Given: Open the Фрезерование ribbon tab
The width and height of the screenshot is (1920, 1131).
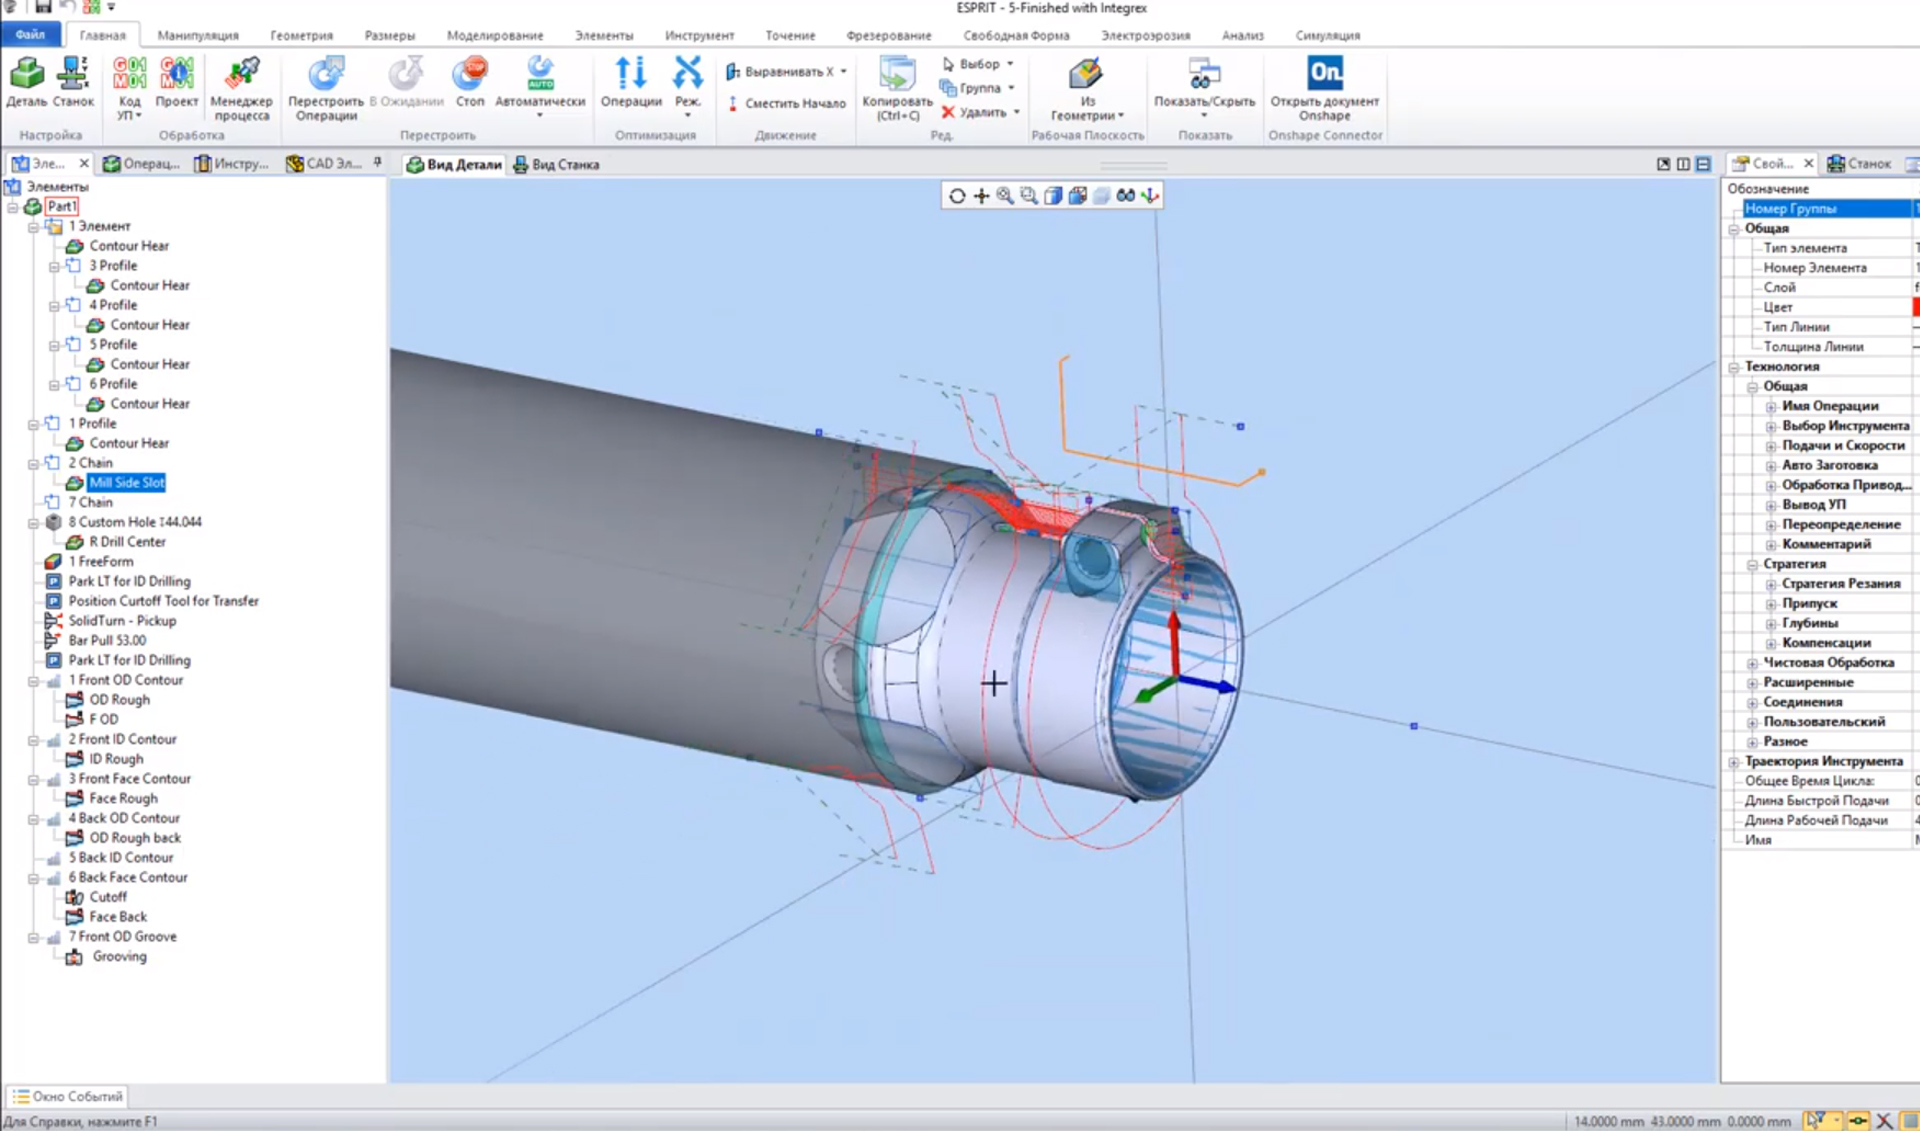Looking at the screenshot, I should pos(888,35).
